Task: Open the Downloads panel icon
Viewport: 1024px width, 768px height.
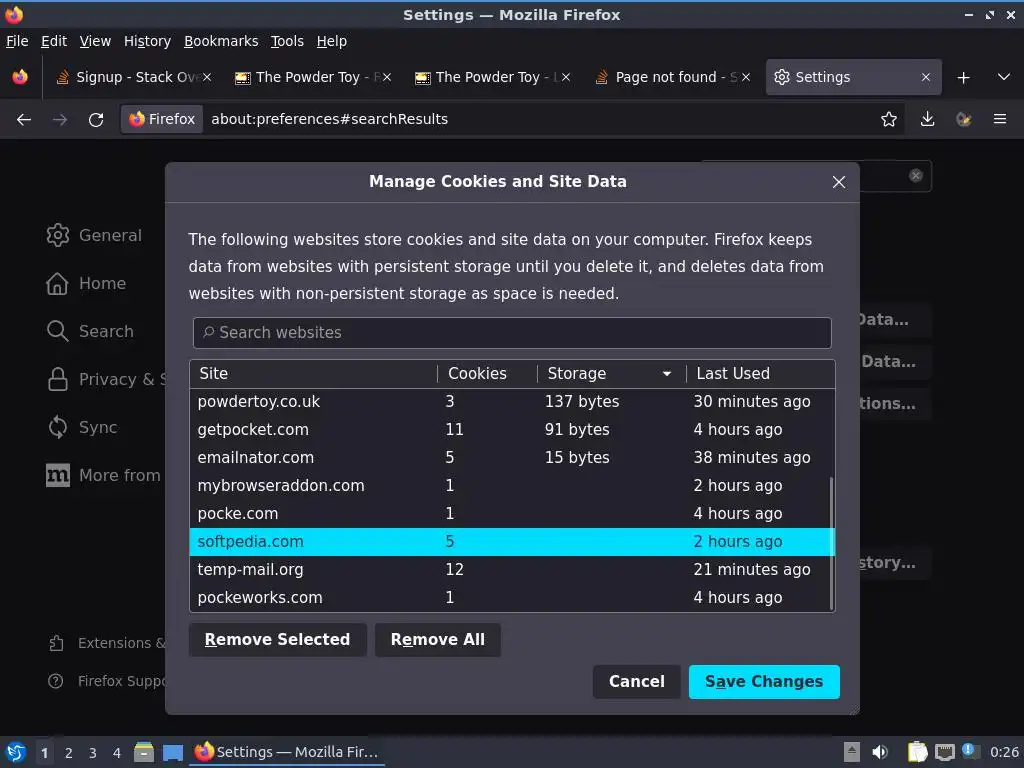Action: pos(927,120)
